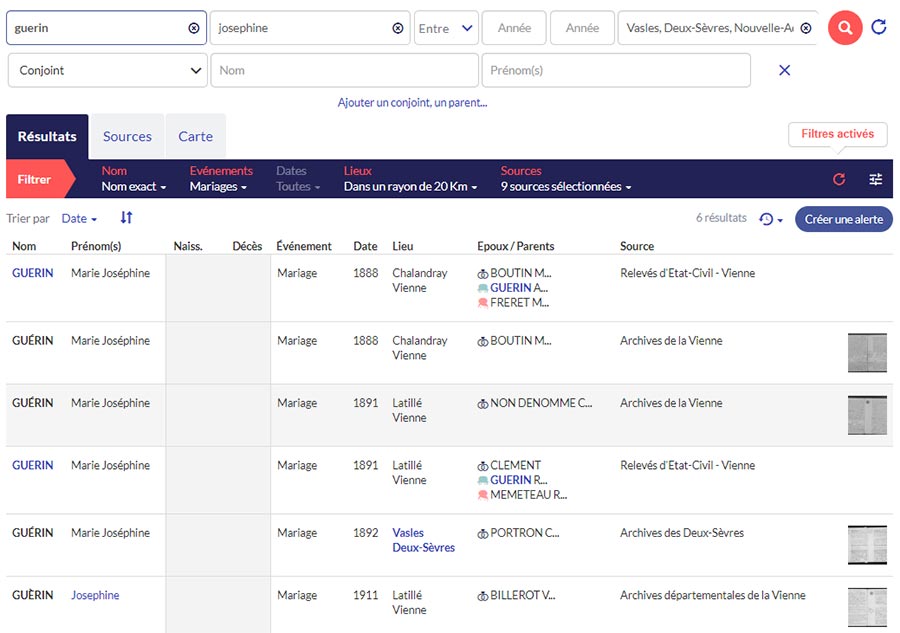900x633 pixels.
Task: Toggle sort order arrows icon
Action: pos(126,218)
